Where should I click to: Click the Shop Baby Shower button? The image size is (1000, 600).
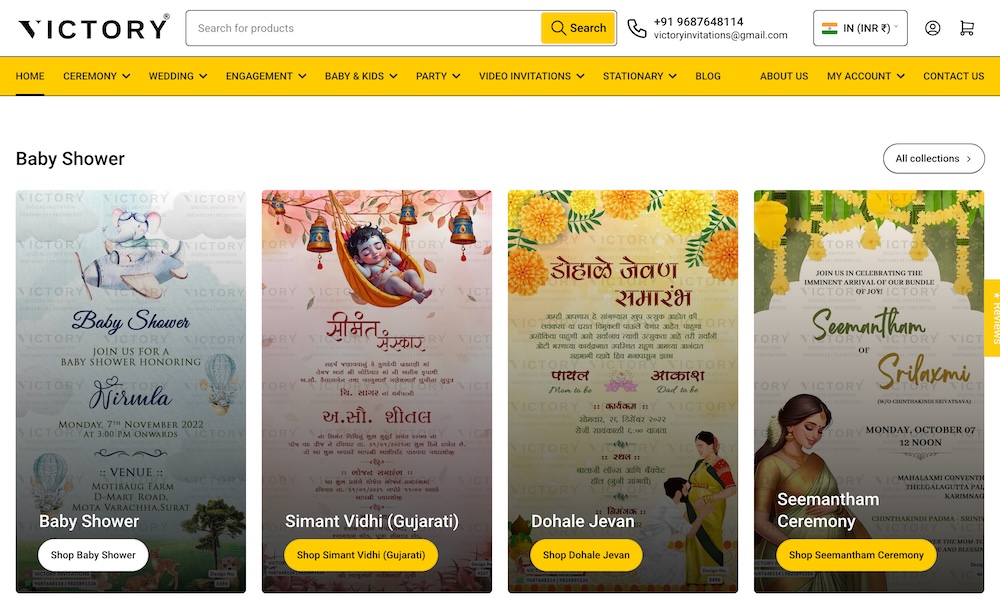point(93,555)
